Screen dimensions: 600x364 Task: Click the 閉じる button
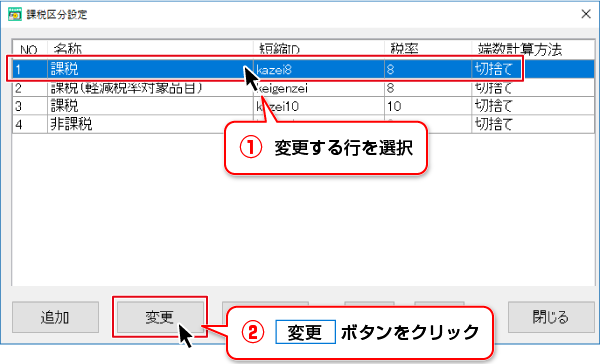(551, 317)
